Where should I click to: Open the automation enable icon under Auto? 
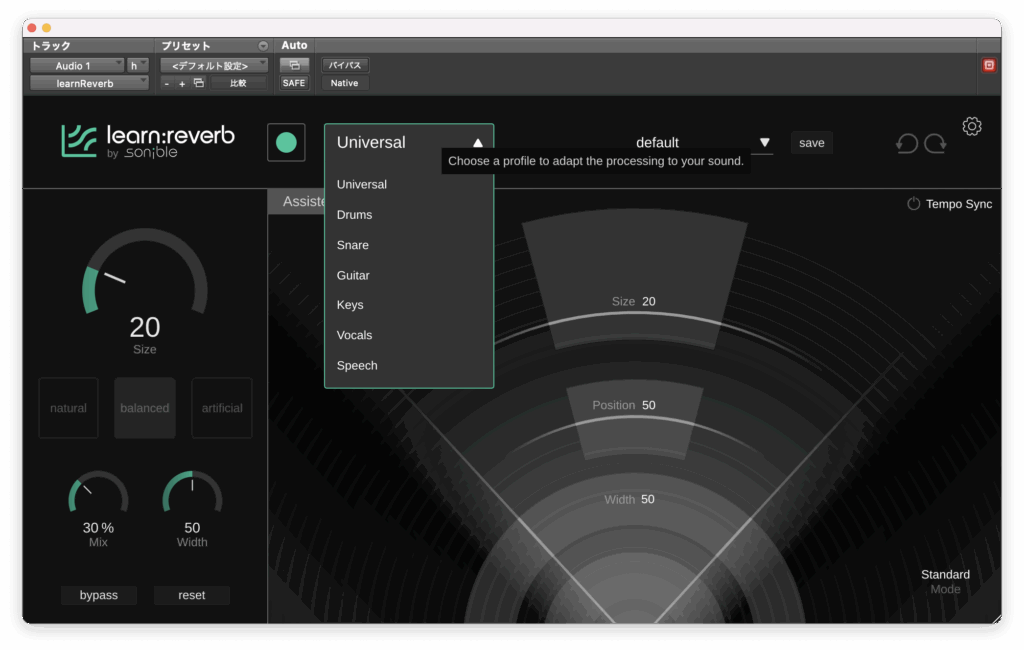294,65
